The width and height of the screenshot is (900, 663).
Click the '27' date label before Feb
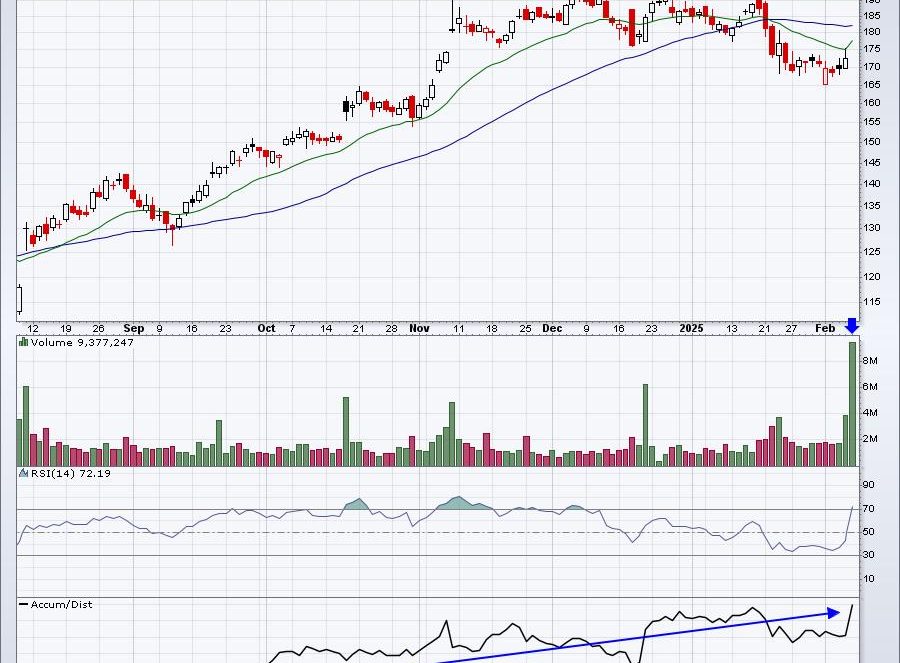pos(791,329)
